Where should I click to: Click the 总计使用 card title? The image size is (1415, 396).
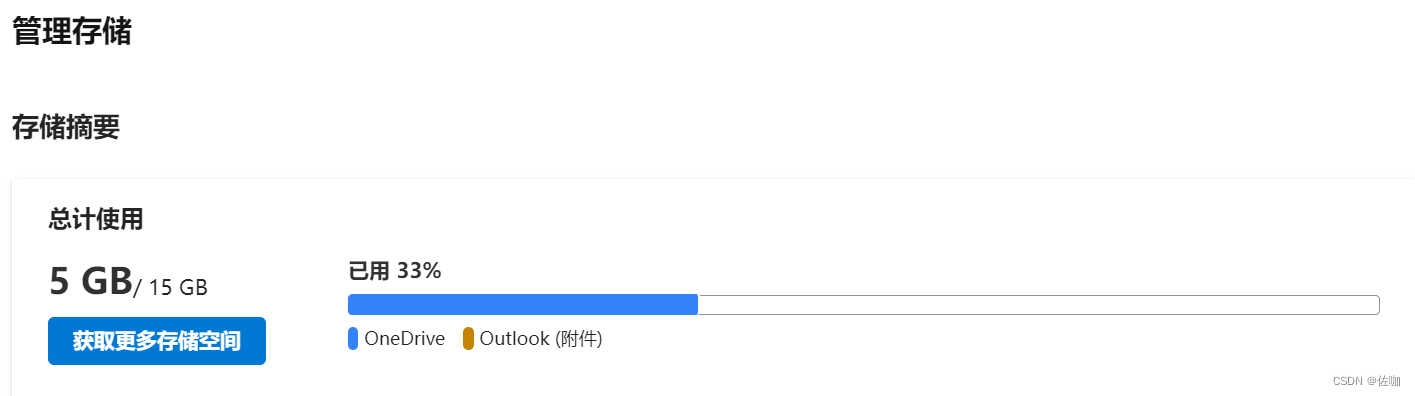[96, 220]
